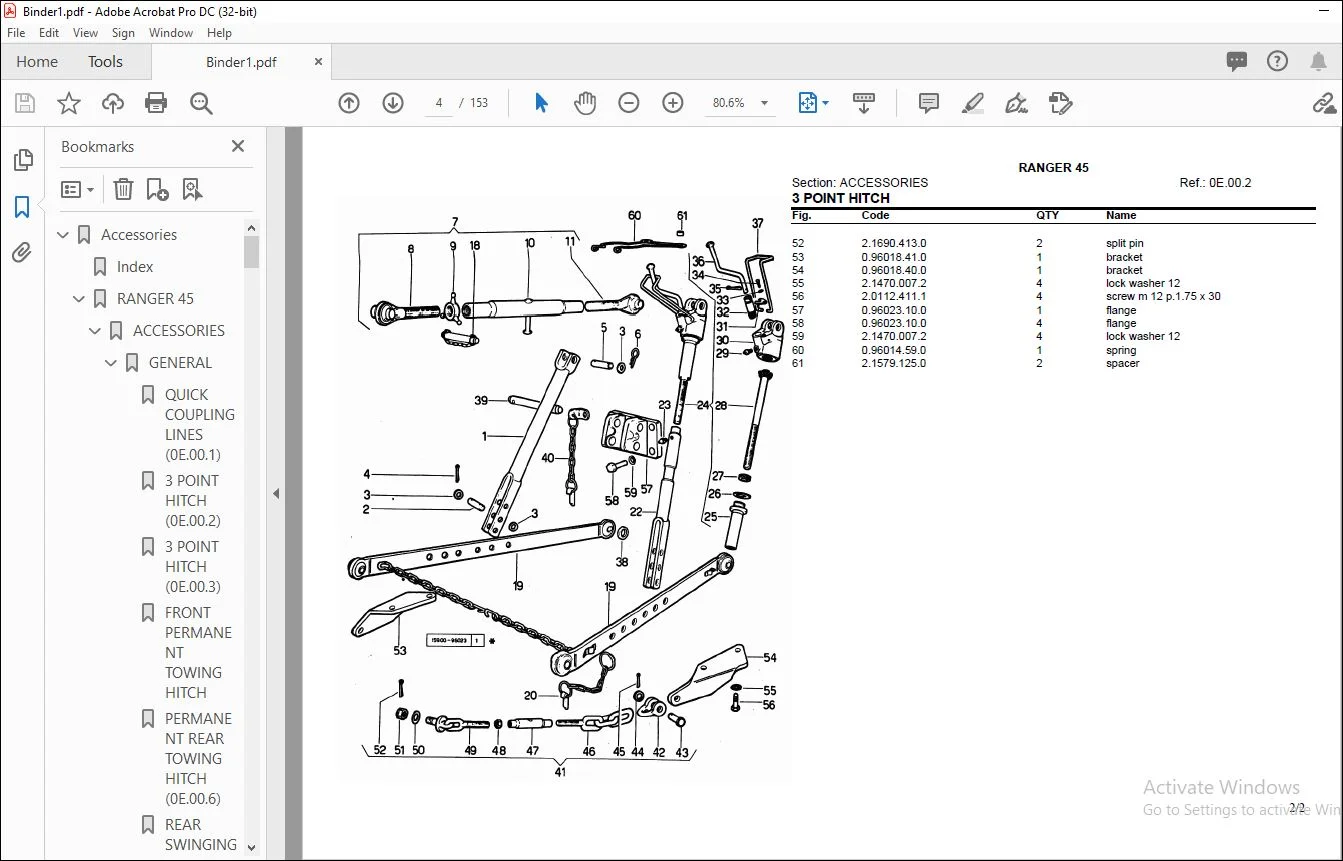Collapse the ACCESSORIES sub-bookmark

(96, 331)
